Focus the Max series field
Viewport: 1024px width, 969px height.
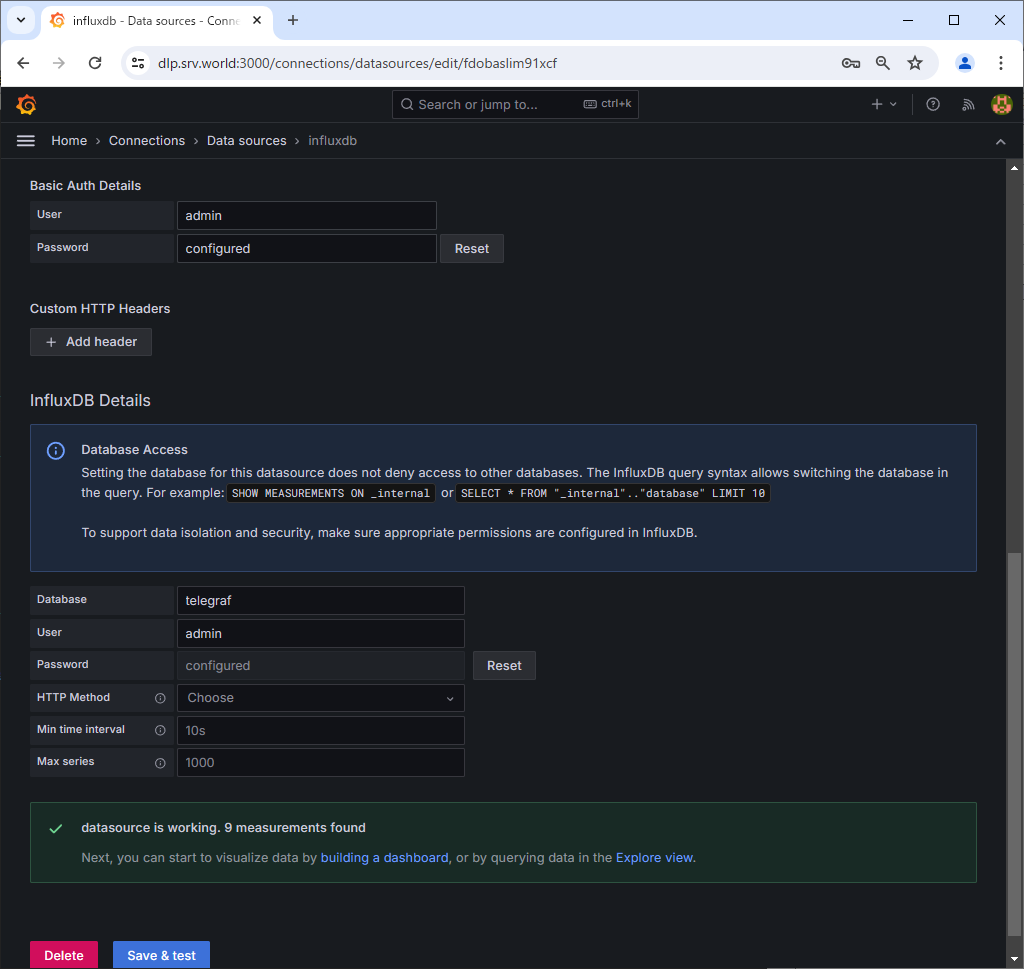[321, 763]
